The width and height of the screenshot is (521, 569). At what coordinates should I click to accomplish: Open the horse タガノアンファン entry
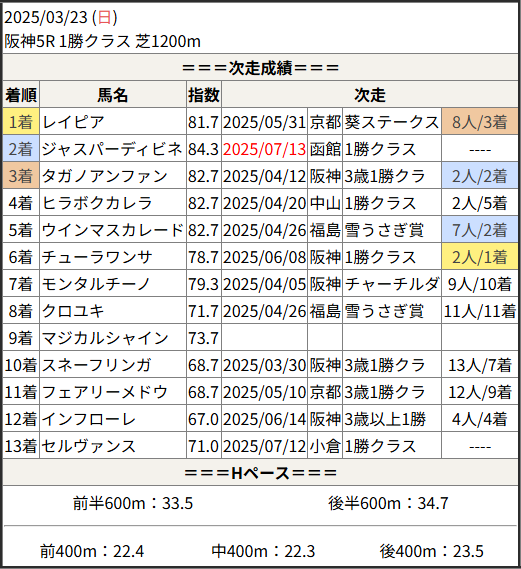[x=105, y=176]
